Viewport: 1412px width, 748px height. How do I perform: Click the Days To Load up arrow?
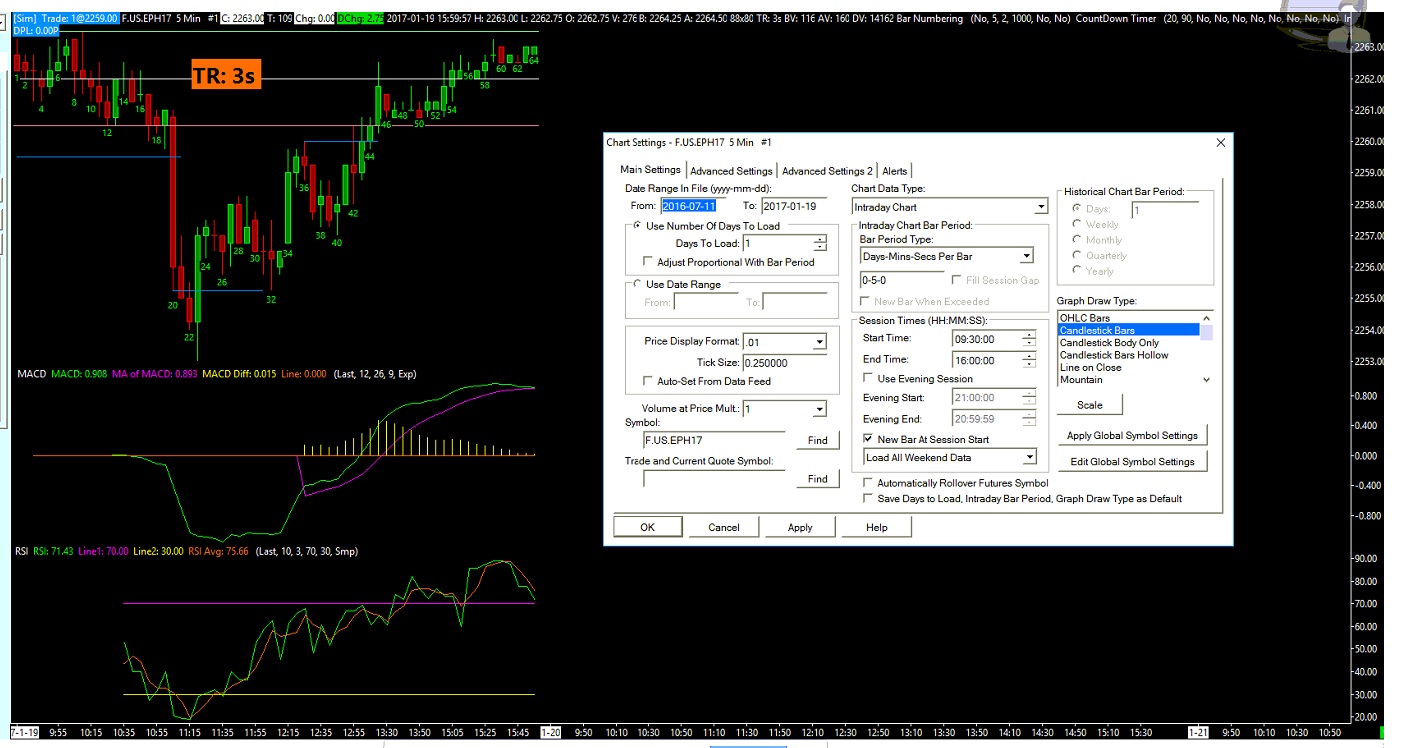[x=820, y=239]
